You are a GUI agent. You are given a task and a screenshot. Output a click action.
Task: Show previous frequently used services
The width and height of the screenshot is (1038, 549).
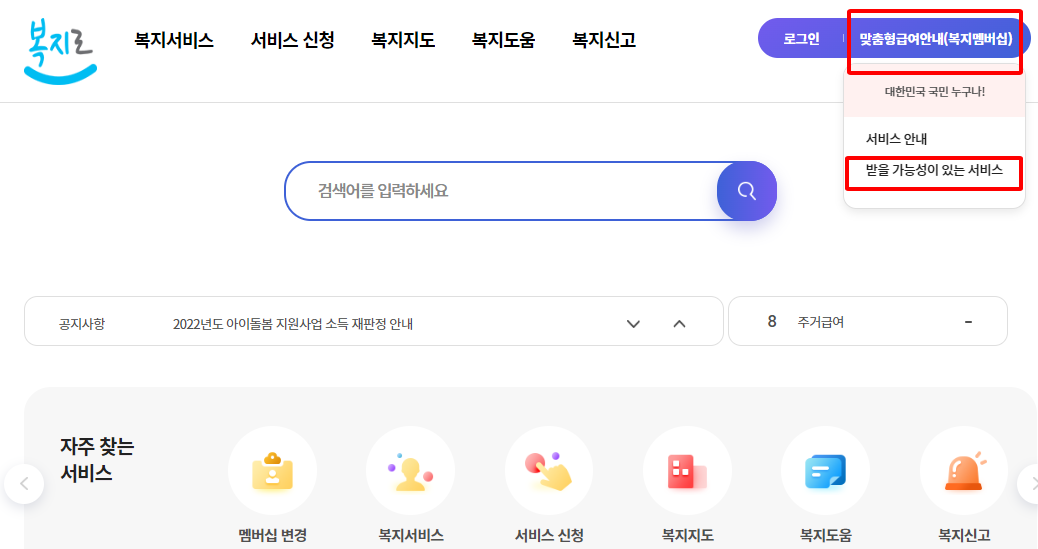24,484
